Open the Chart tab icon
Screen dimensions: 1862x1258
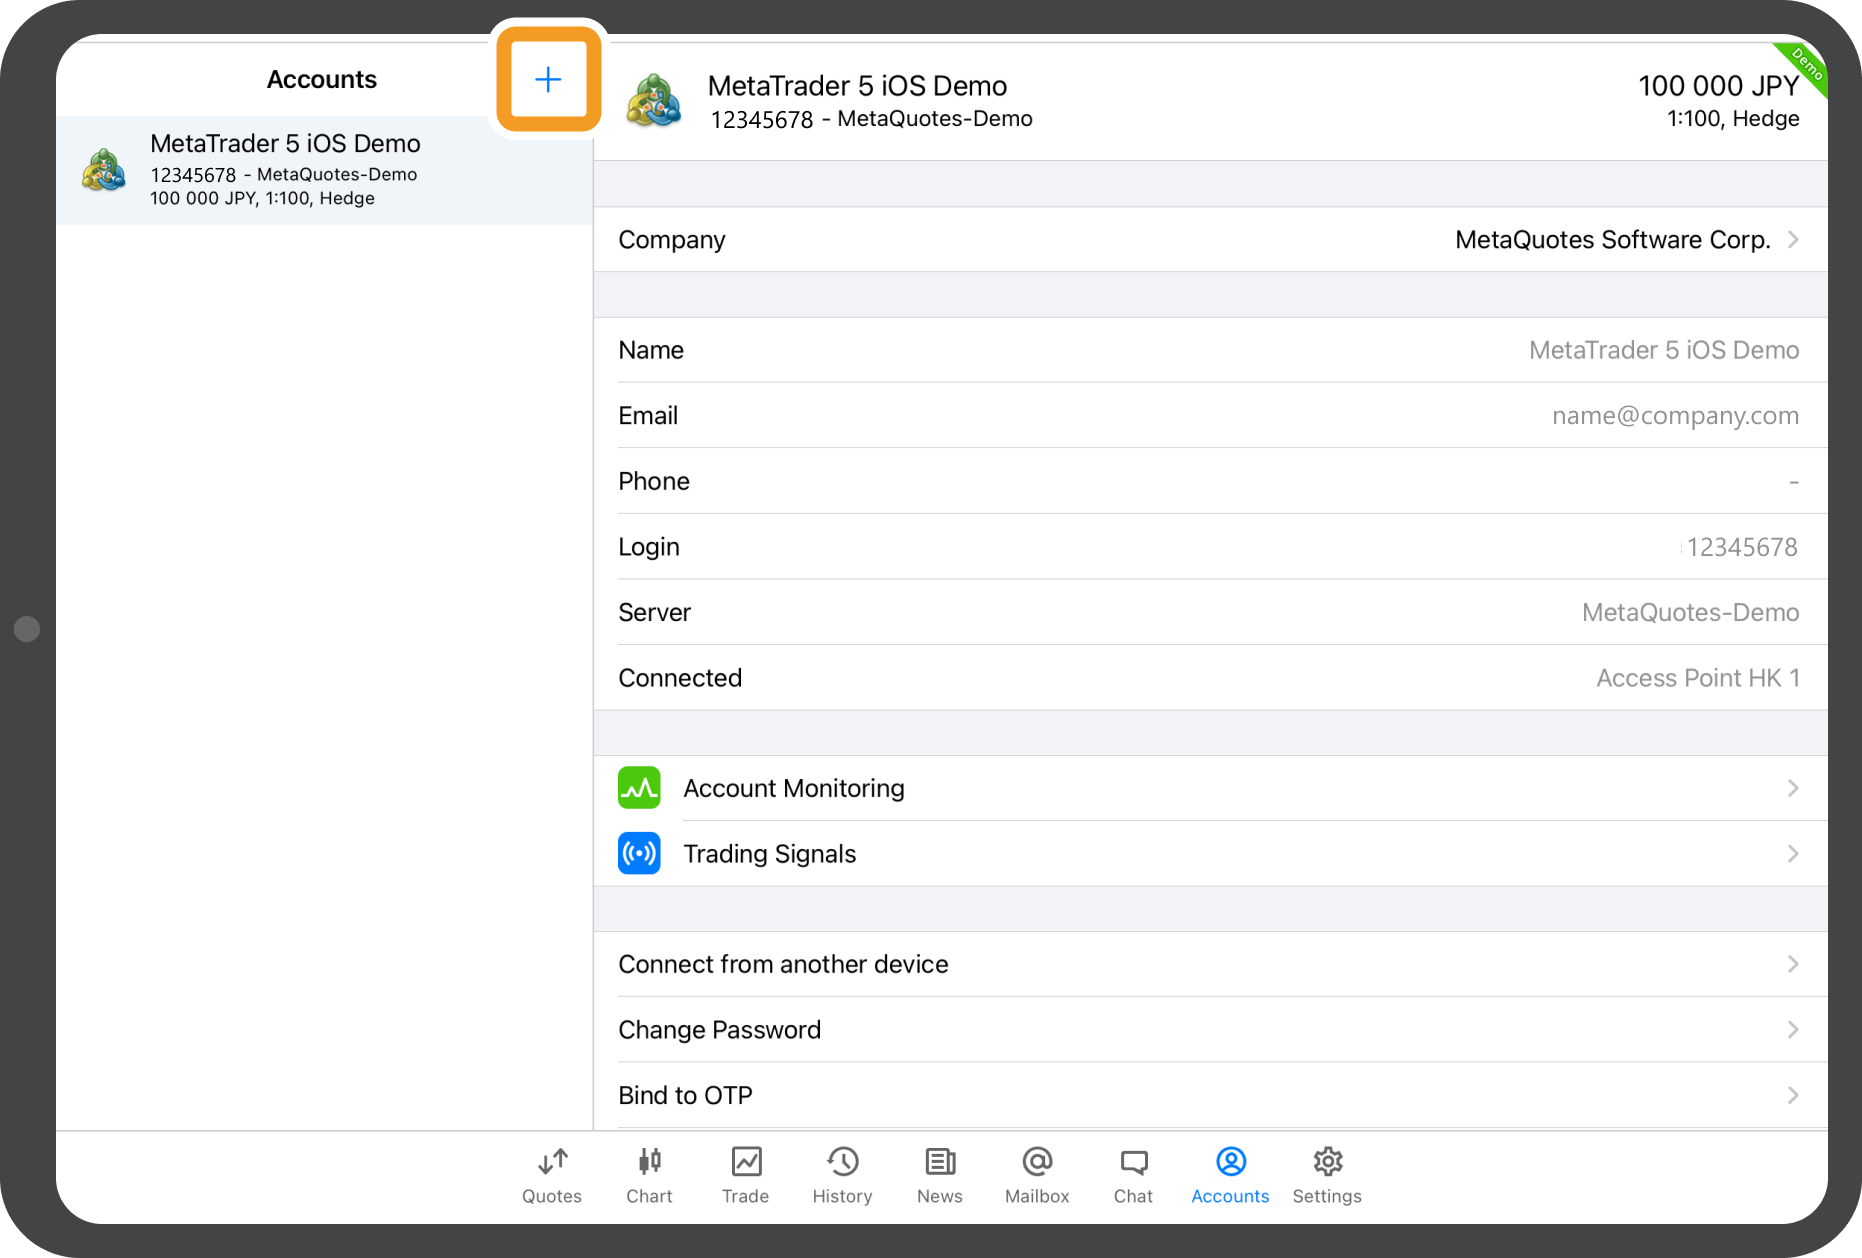point(649,1162)
